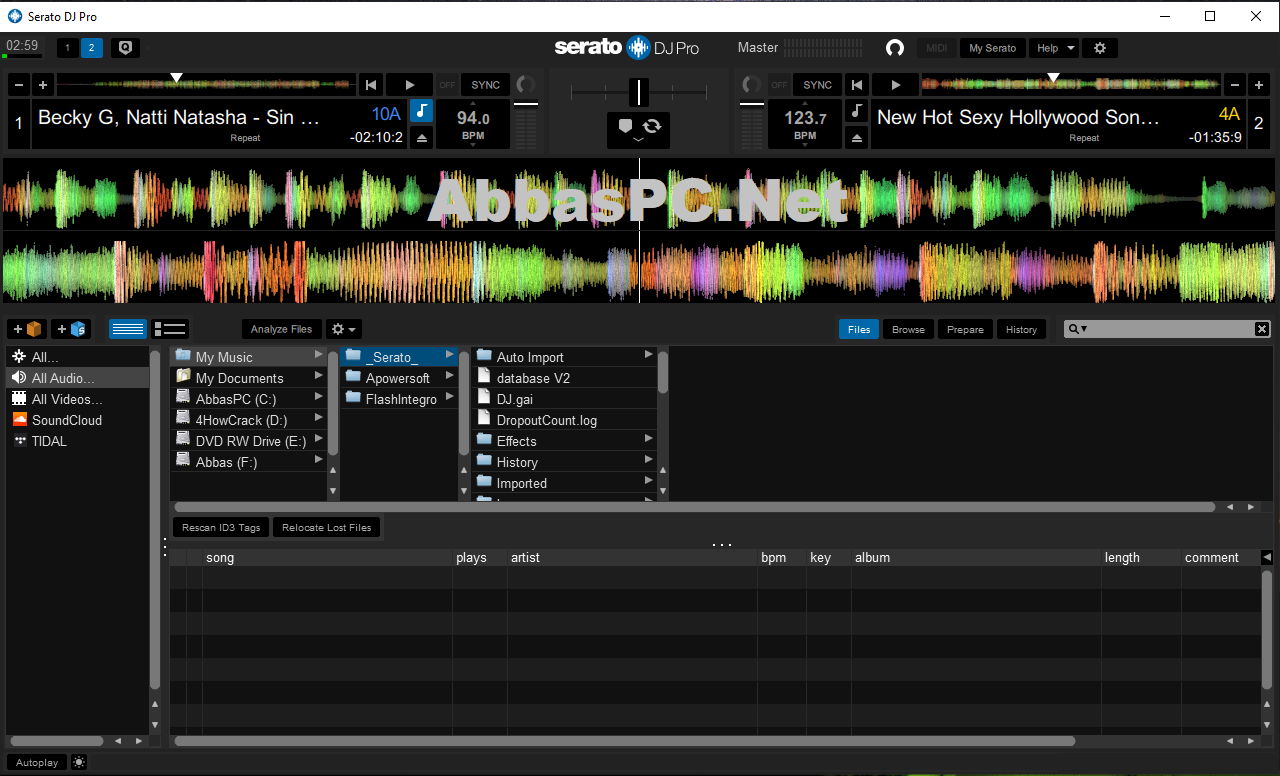
Task: Click deck 1 track overview waveform
Action: 206,84
